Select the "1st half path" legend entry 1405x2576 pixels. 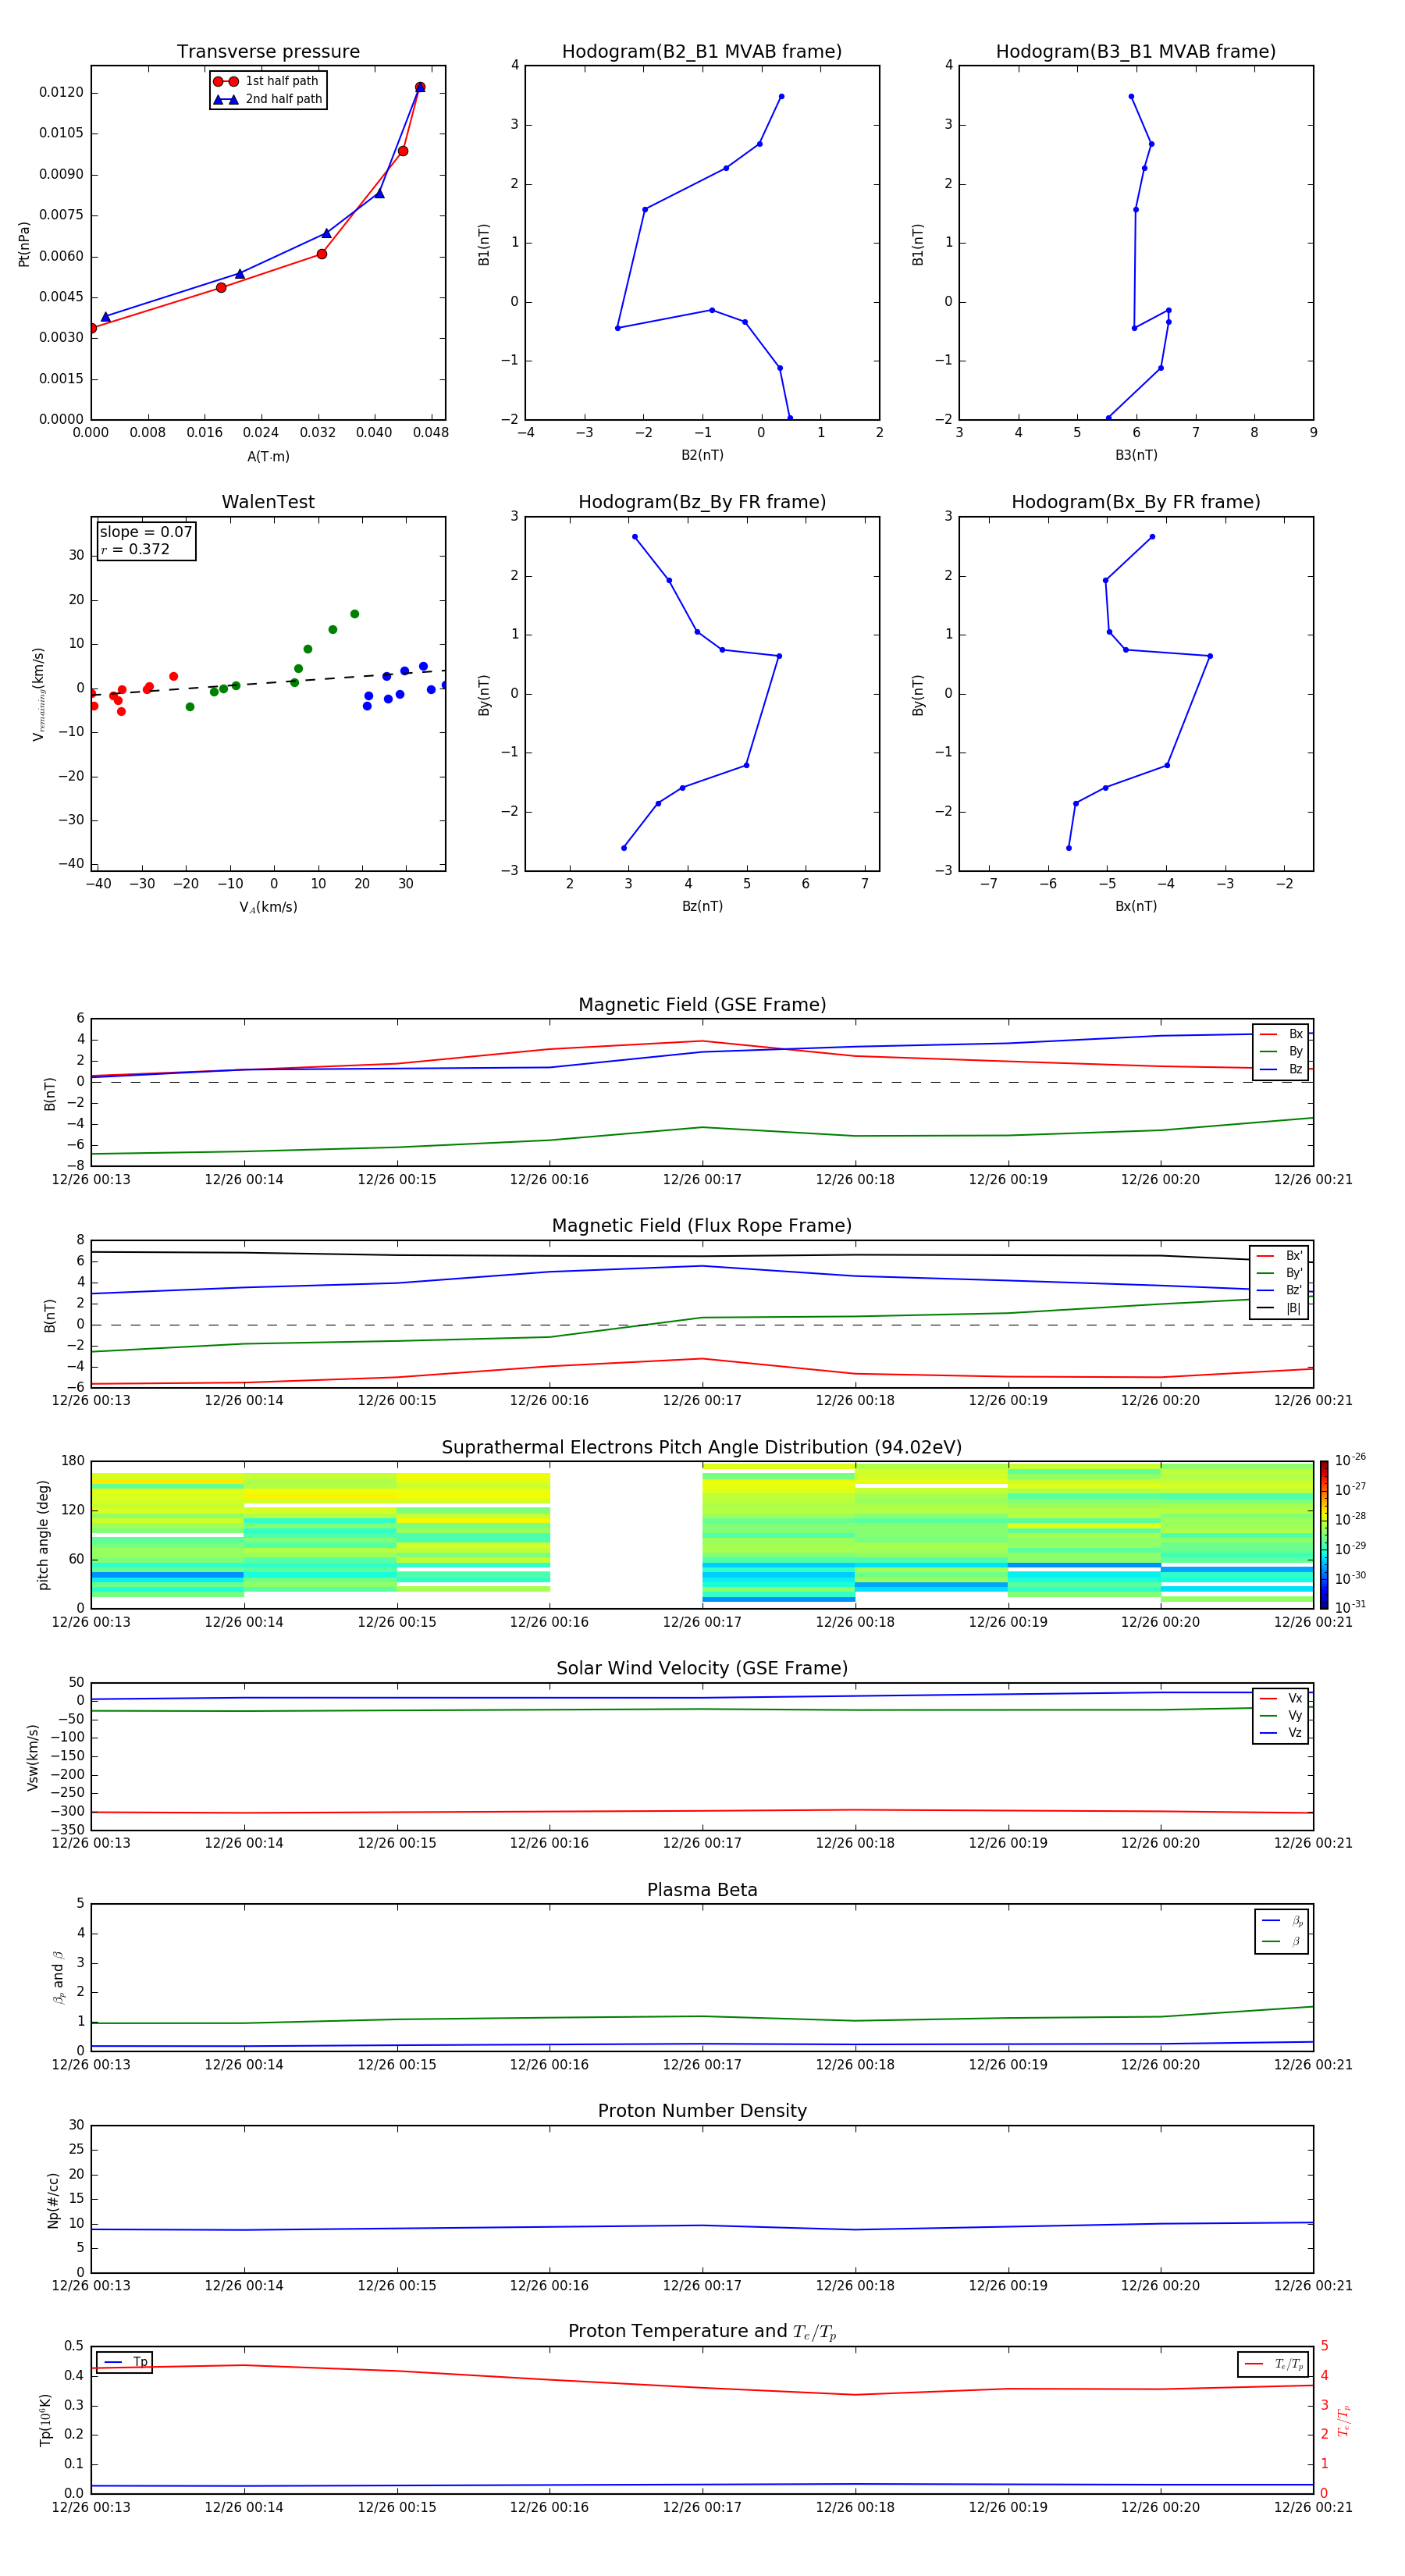[268, 81]
